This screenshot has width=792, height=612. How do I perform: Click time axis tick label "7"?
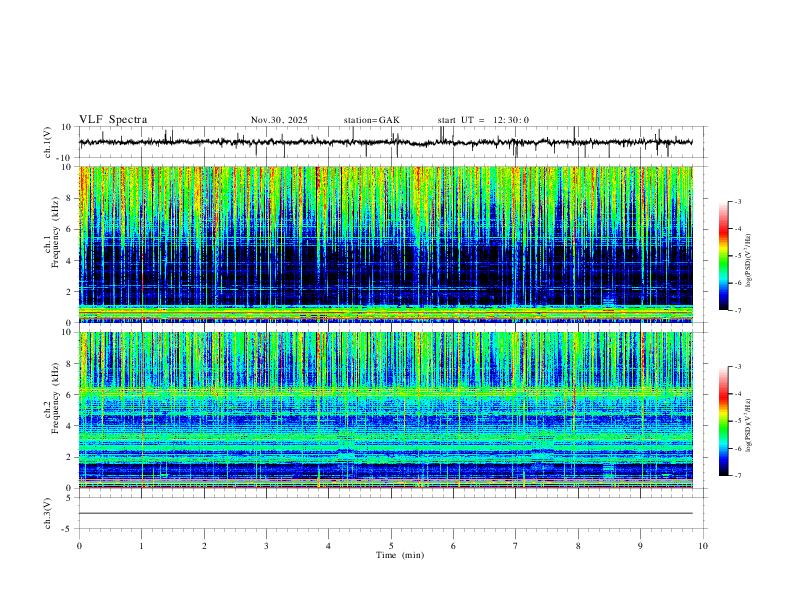point(516,546)
